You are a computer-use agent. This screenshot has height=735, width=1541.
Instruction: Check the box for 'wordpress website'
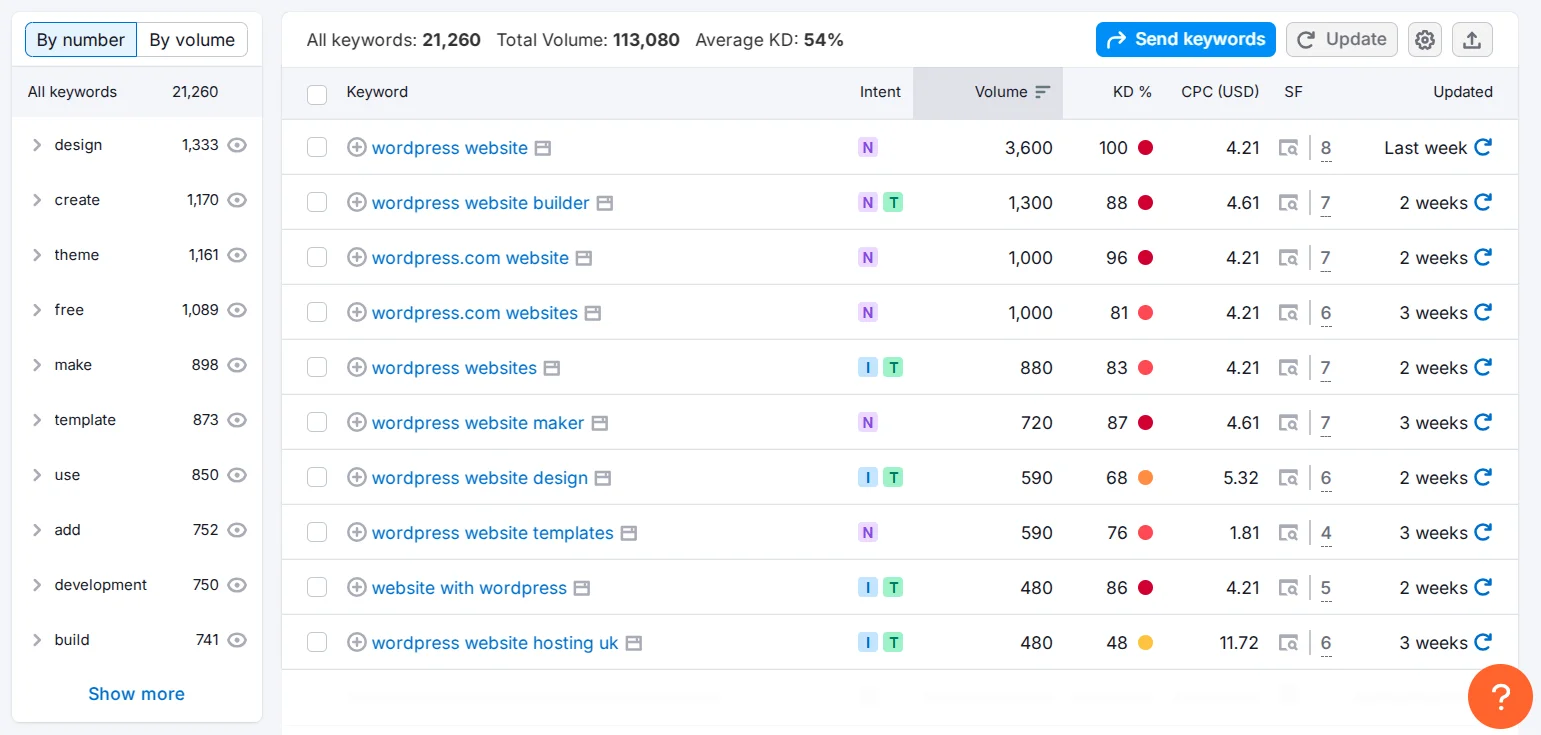point(317,147)
